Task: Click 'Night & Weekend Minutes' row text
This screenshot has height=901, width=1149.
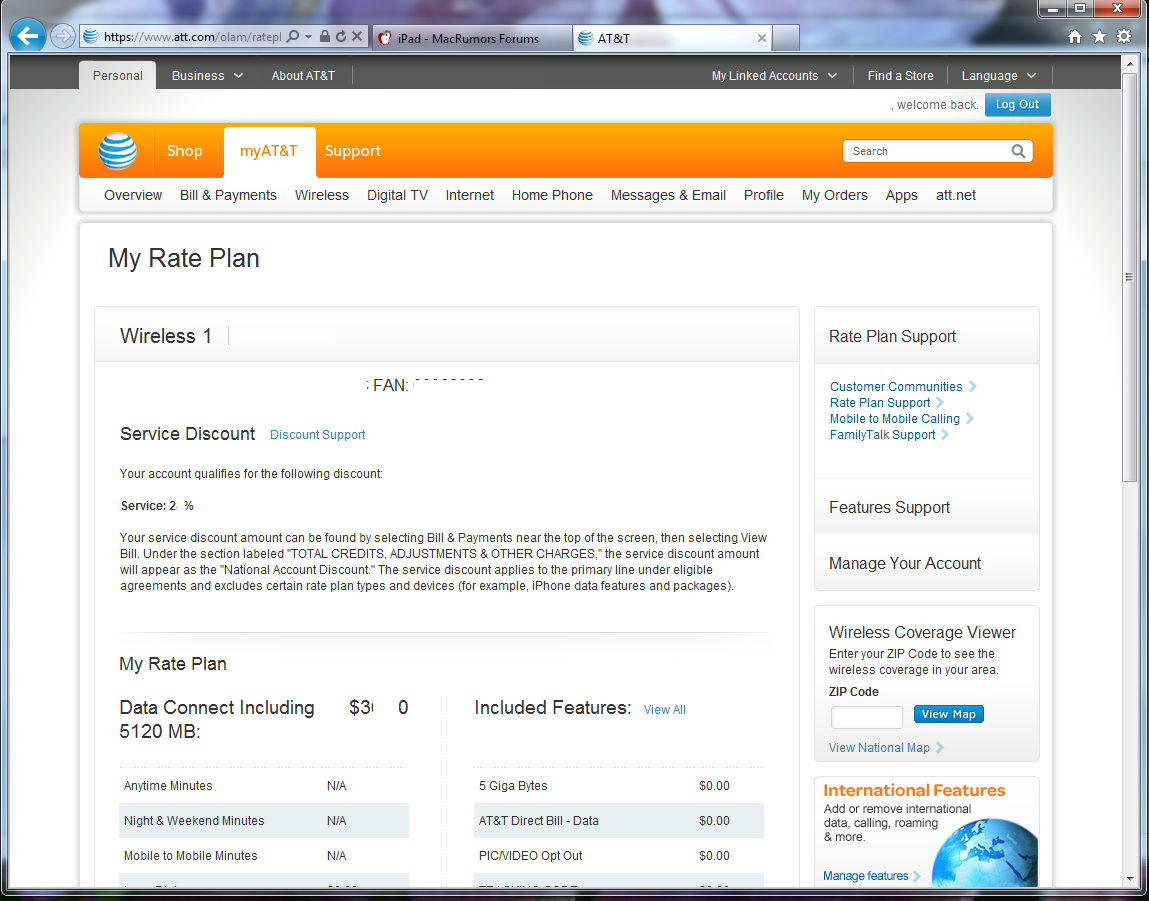Action: pyautogui.click(x=194, y=820)
